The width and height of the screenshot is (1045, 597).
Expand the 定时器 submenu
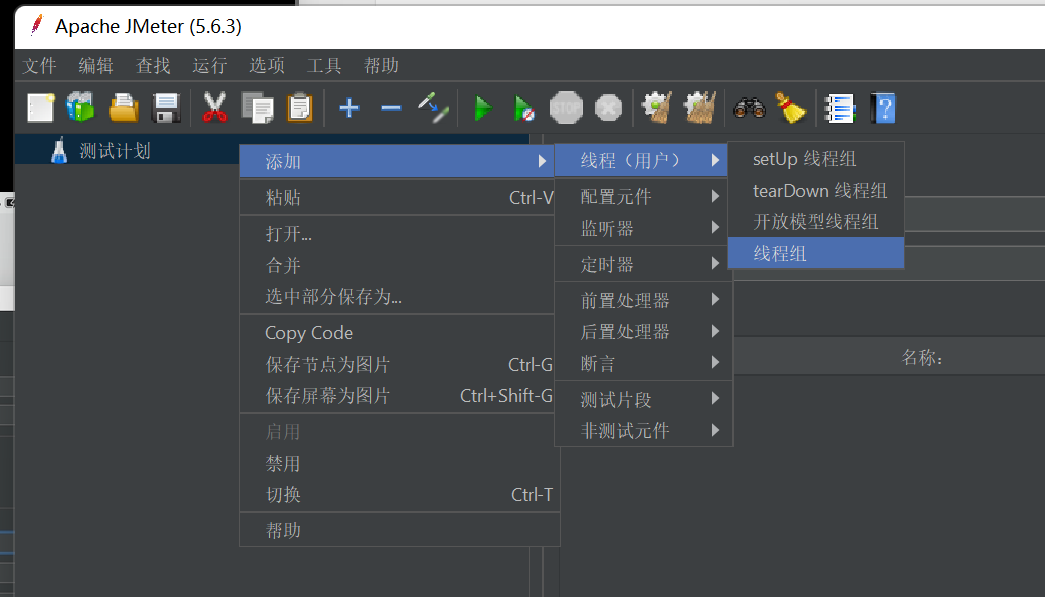(x=643, y=265)
